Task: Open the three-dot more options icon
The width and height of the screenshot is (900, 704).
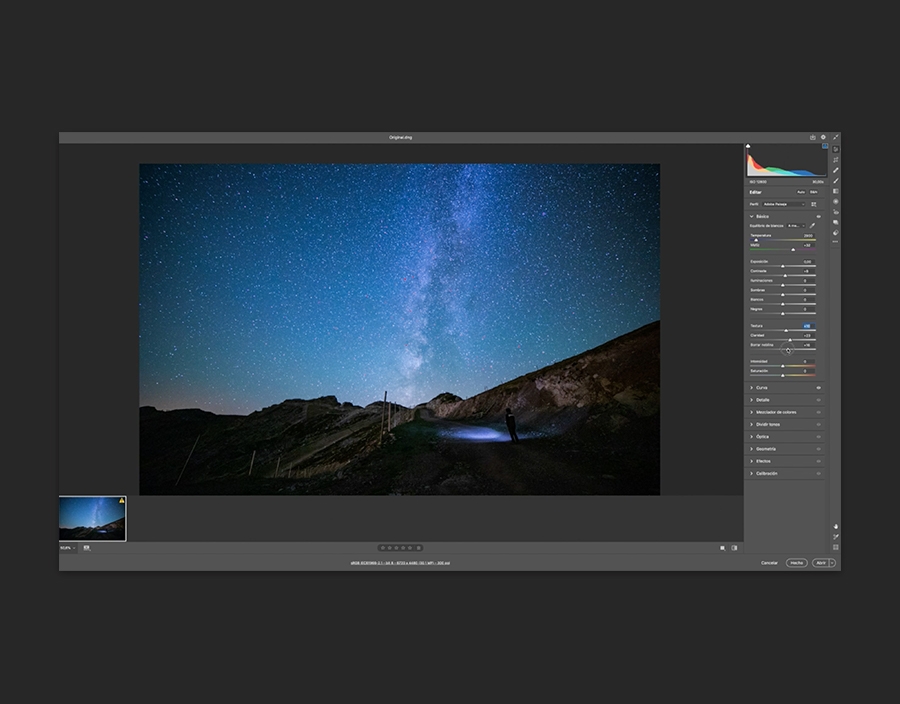Action: [836, 242]
